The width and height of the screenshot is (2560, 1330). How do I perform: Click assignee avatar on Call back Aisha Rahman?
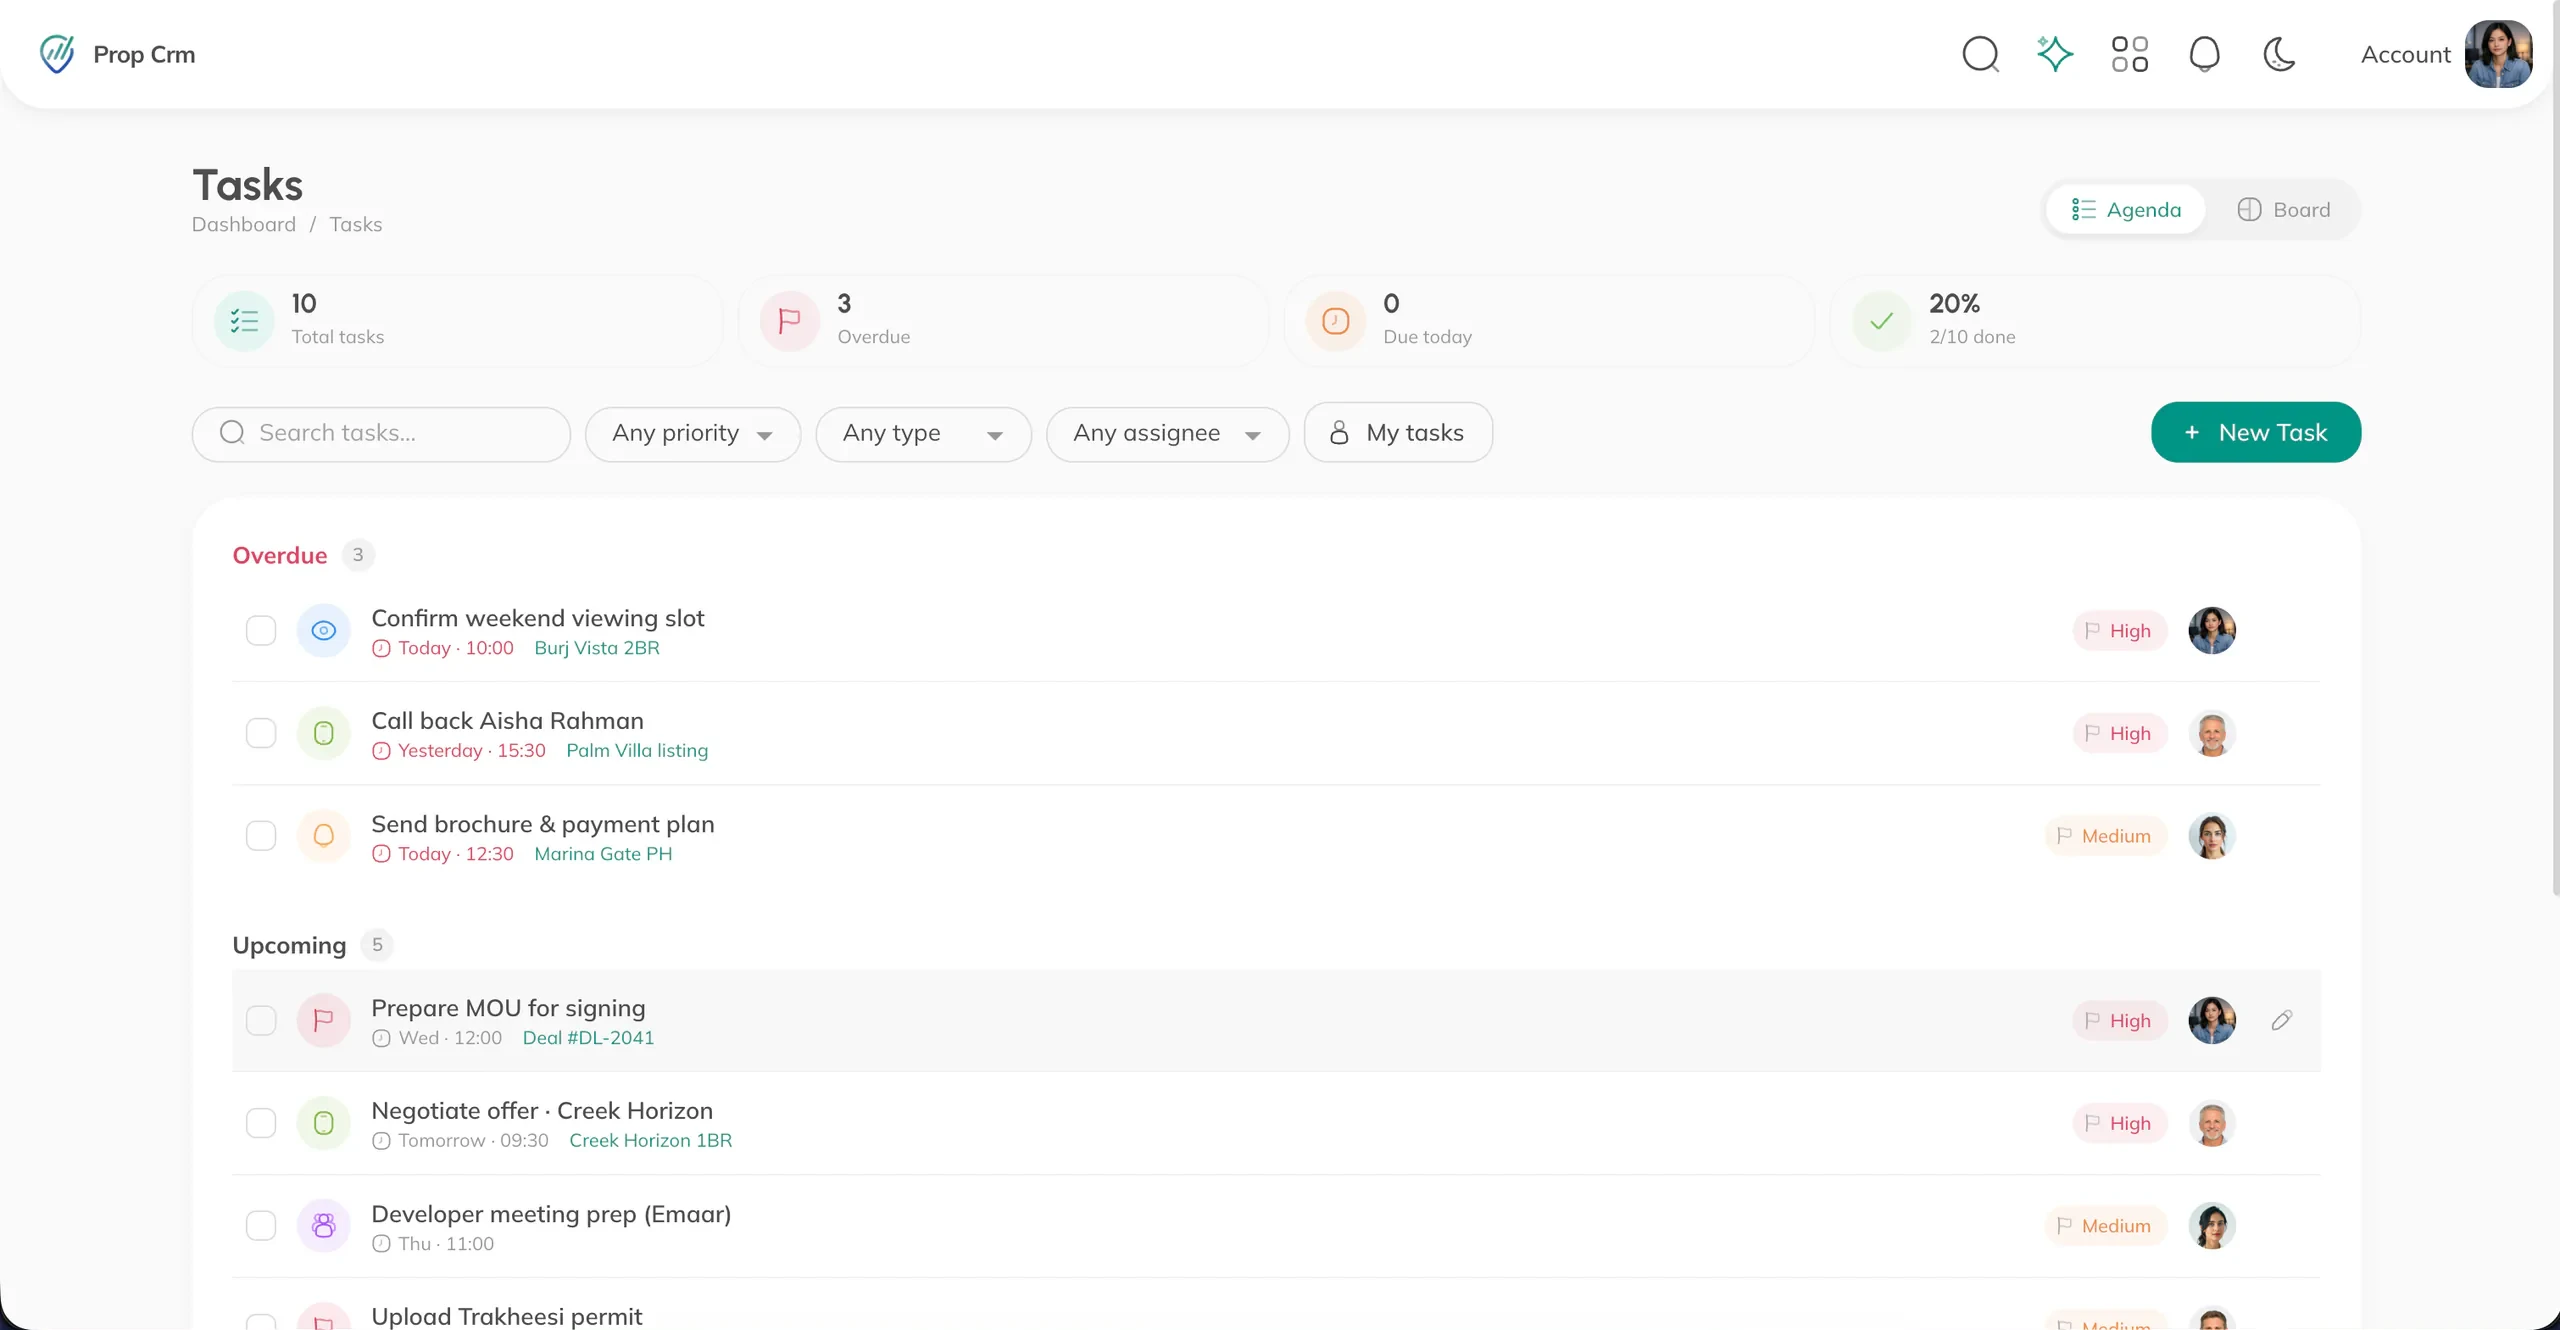tap(2212, 733)
